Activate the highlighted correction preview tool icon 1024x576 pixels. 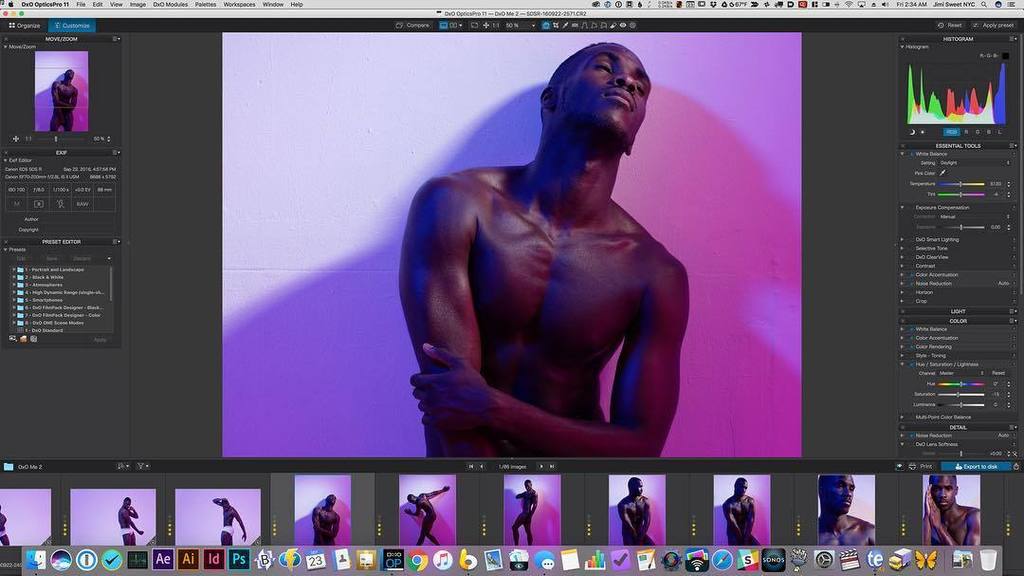(x=545, y=25)
